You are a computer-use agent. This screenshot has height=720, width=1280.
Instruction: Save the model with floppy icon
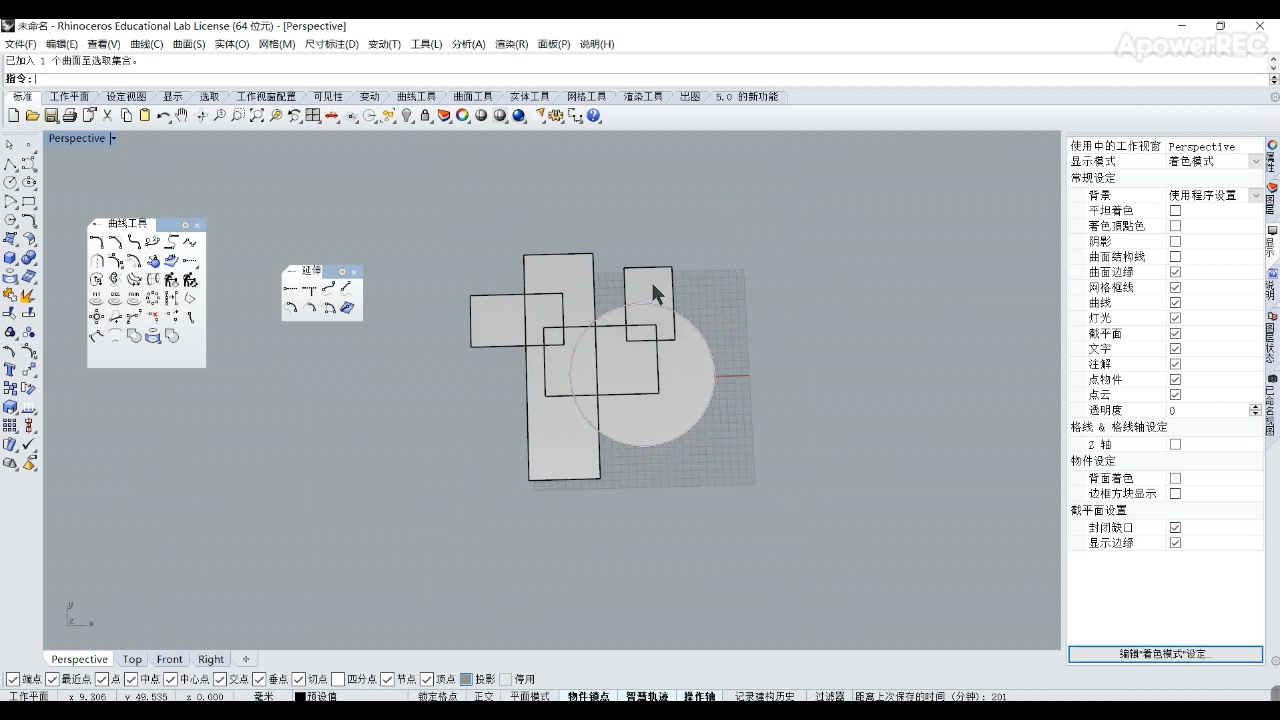click(x=51, y=116)
